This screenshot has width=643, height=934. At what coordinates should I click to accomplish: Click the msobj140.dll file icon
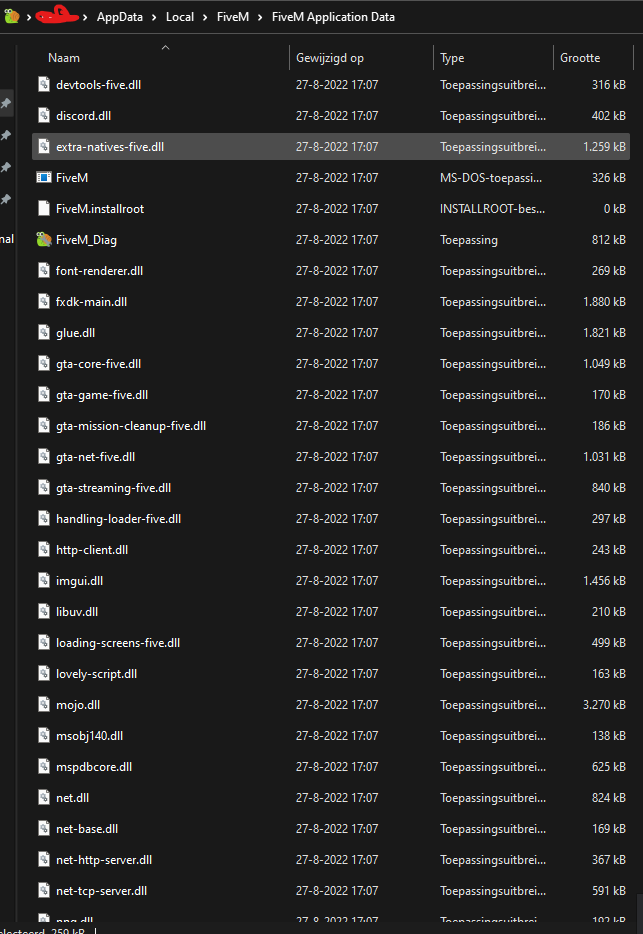tap(44, 735)
